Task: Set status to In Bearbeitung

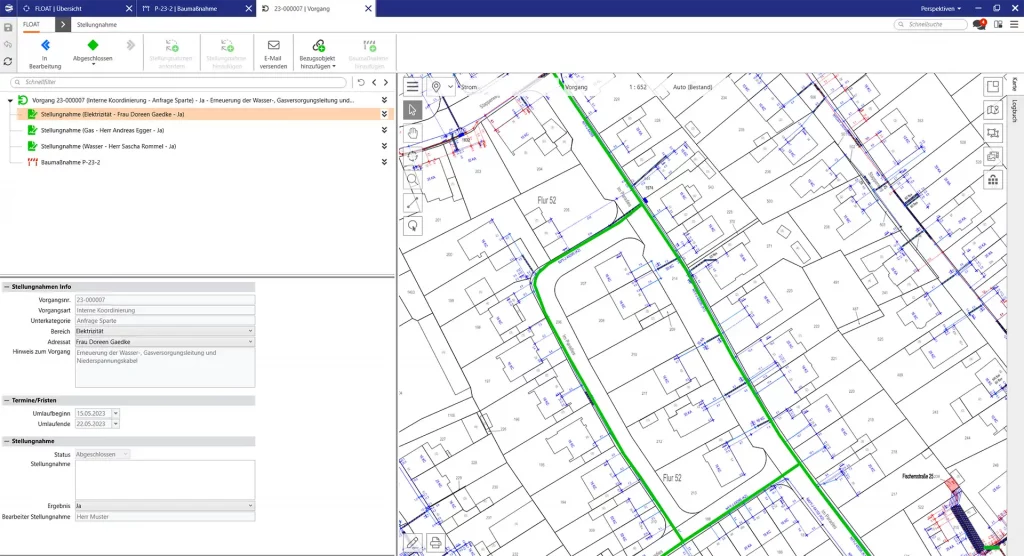Action: tap(45, 52)
